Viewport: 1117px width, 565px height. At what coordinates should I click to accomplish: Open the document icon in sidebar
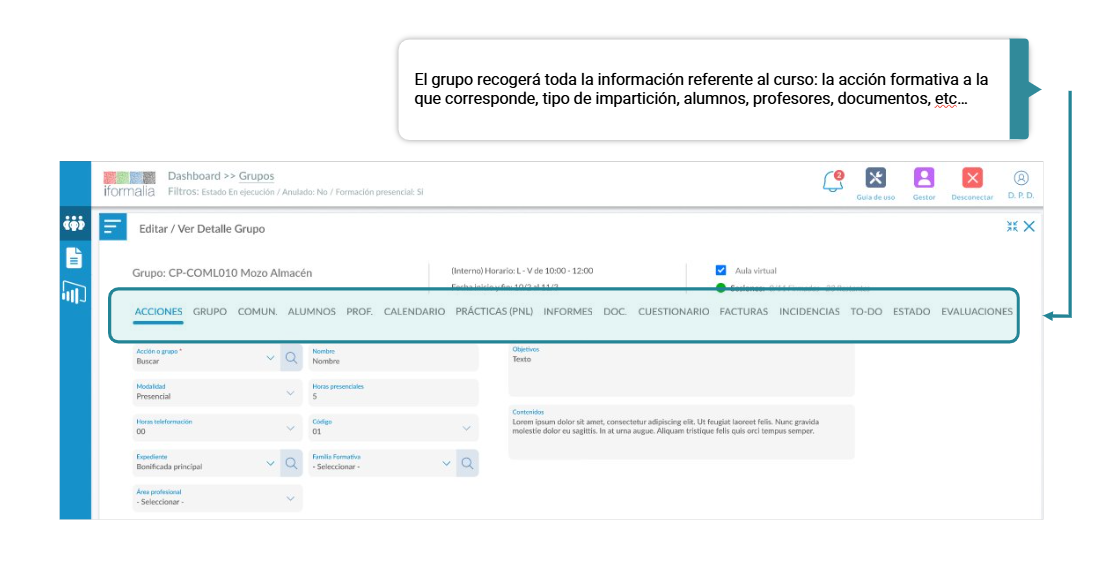tap(74, 257)
